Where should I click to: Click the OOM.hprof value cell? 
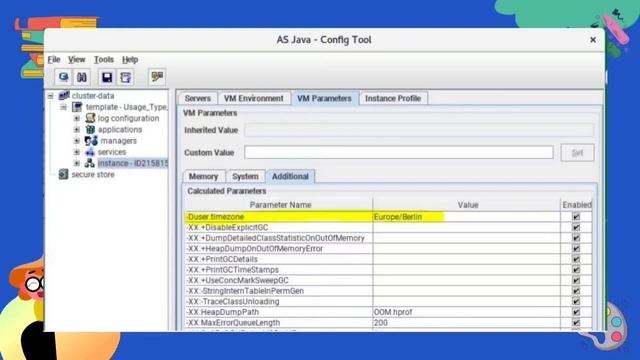point(466,312)
